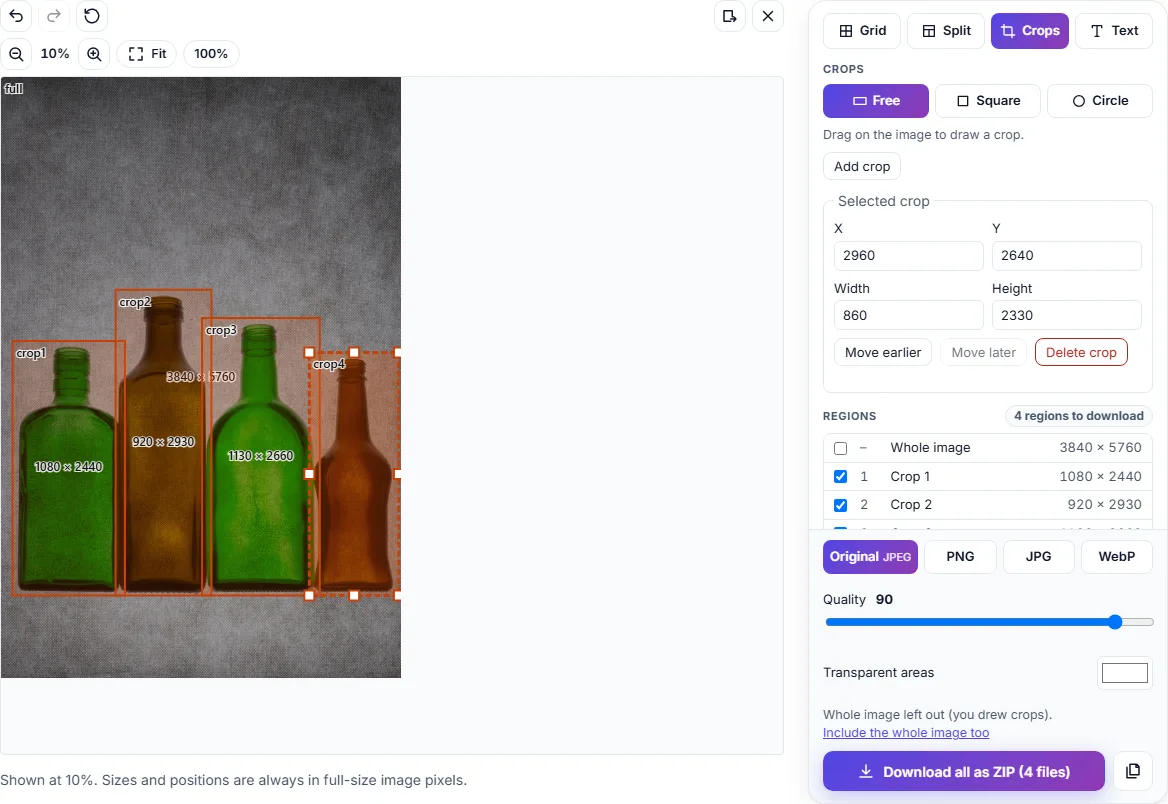1168x804 pixels.
Task: Open the Transparent areas color swatch
Action: [1125, 673]
